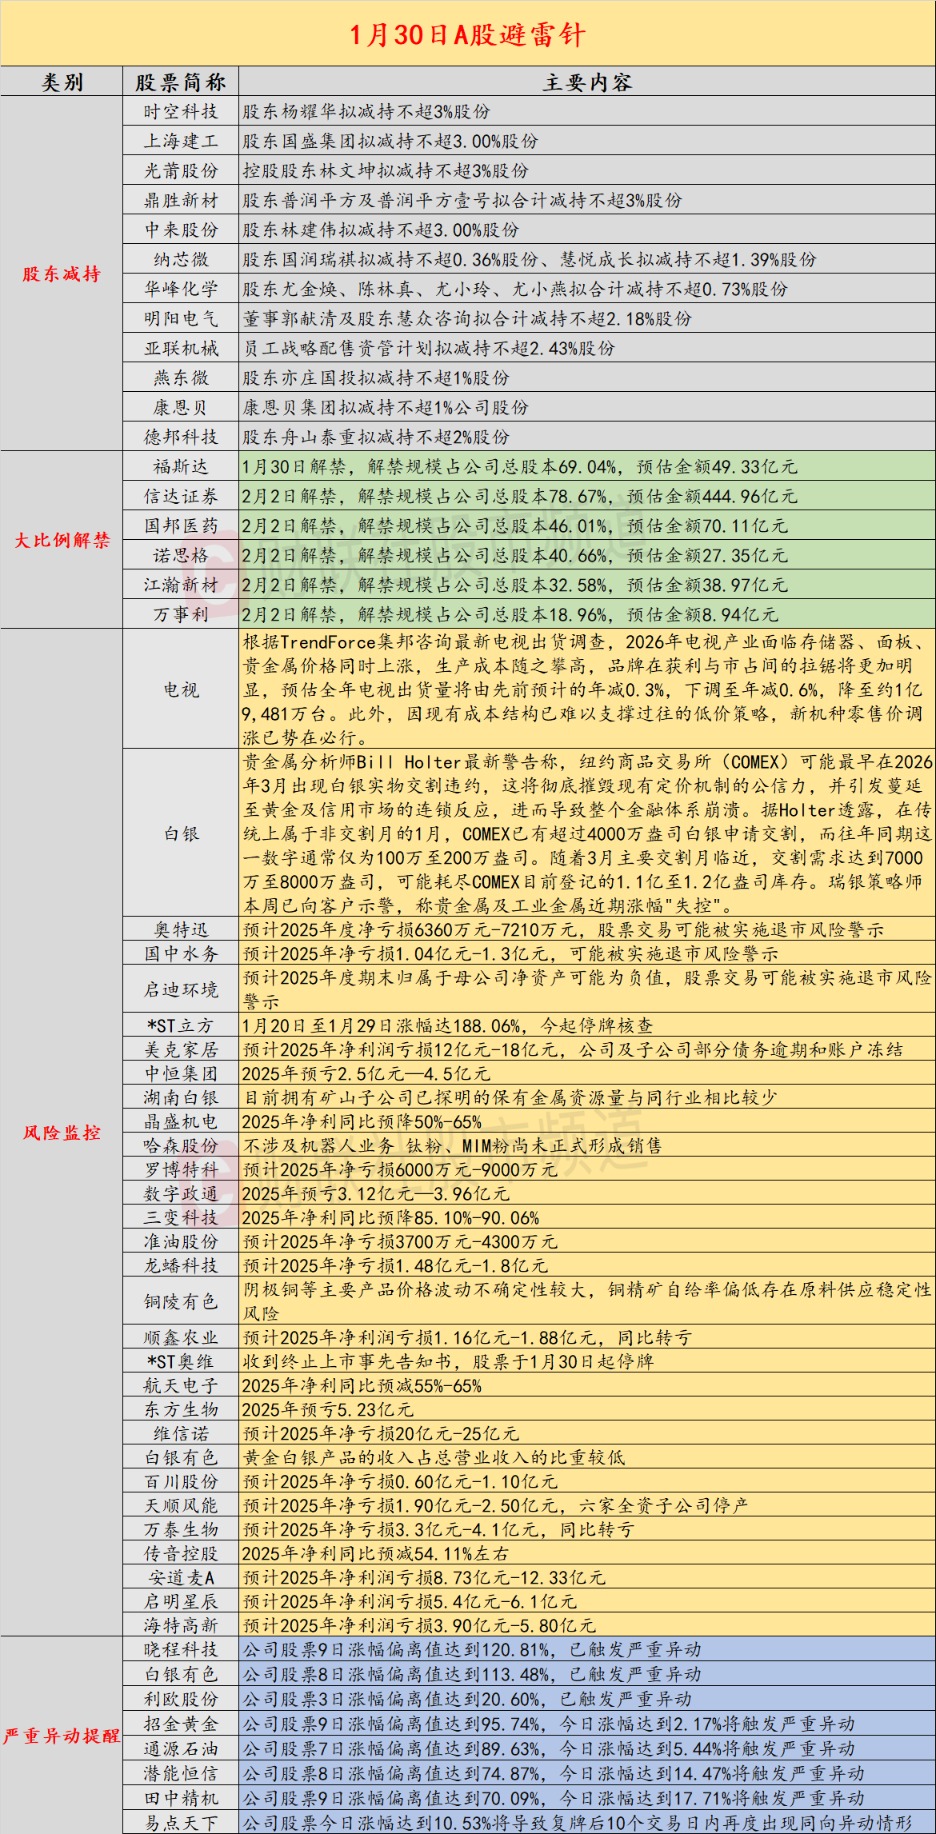Select stock name '易点天下'
The image size is (936, 1834).
click(181, 1822)
